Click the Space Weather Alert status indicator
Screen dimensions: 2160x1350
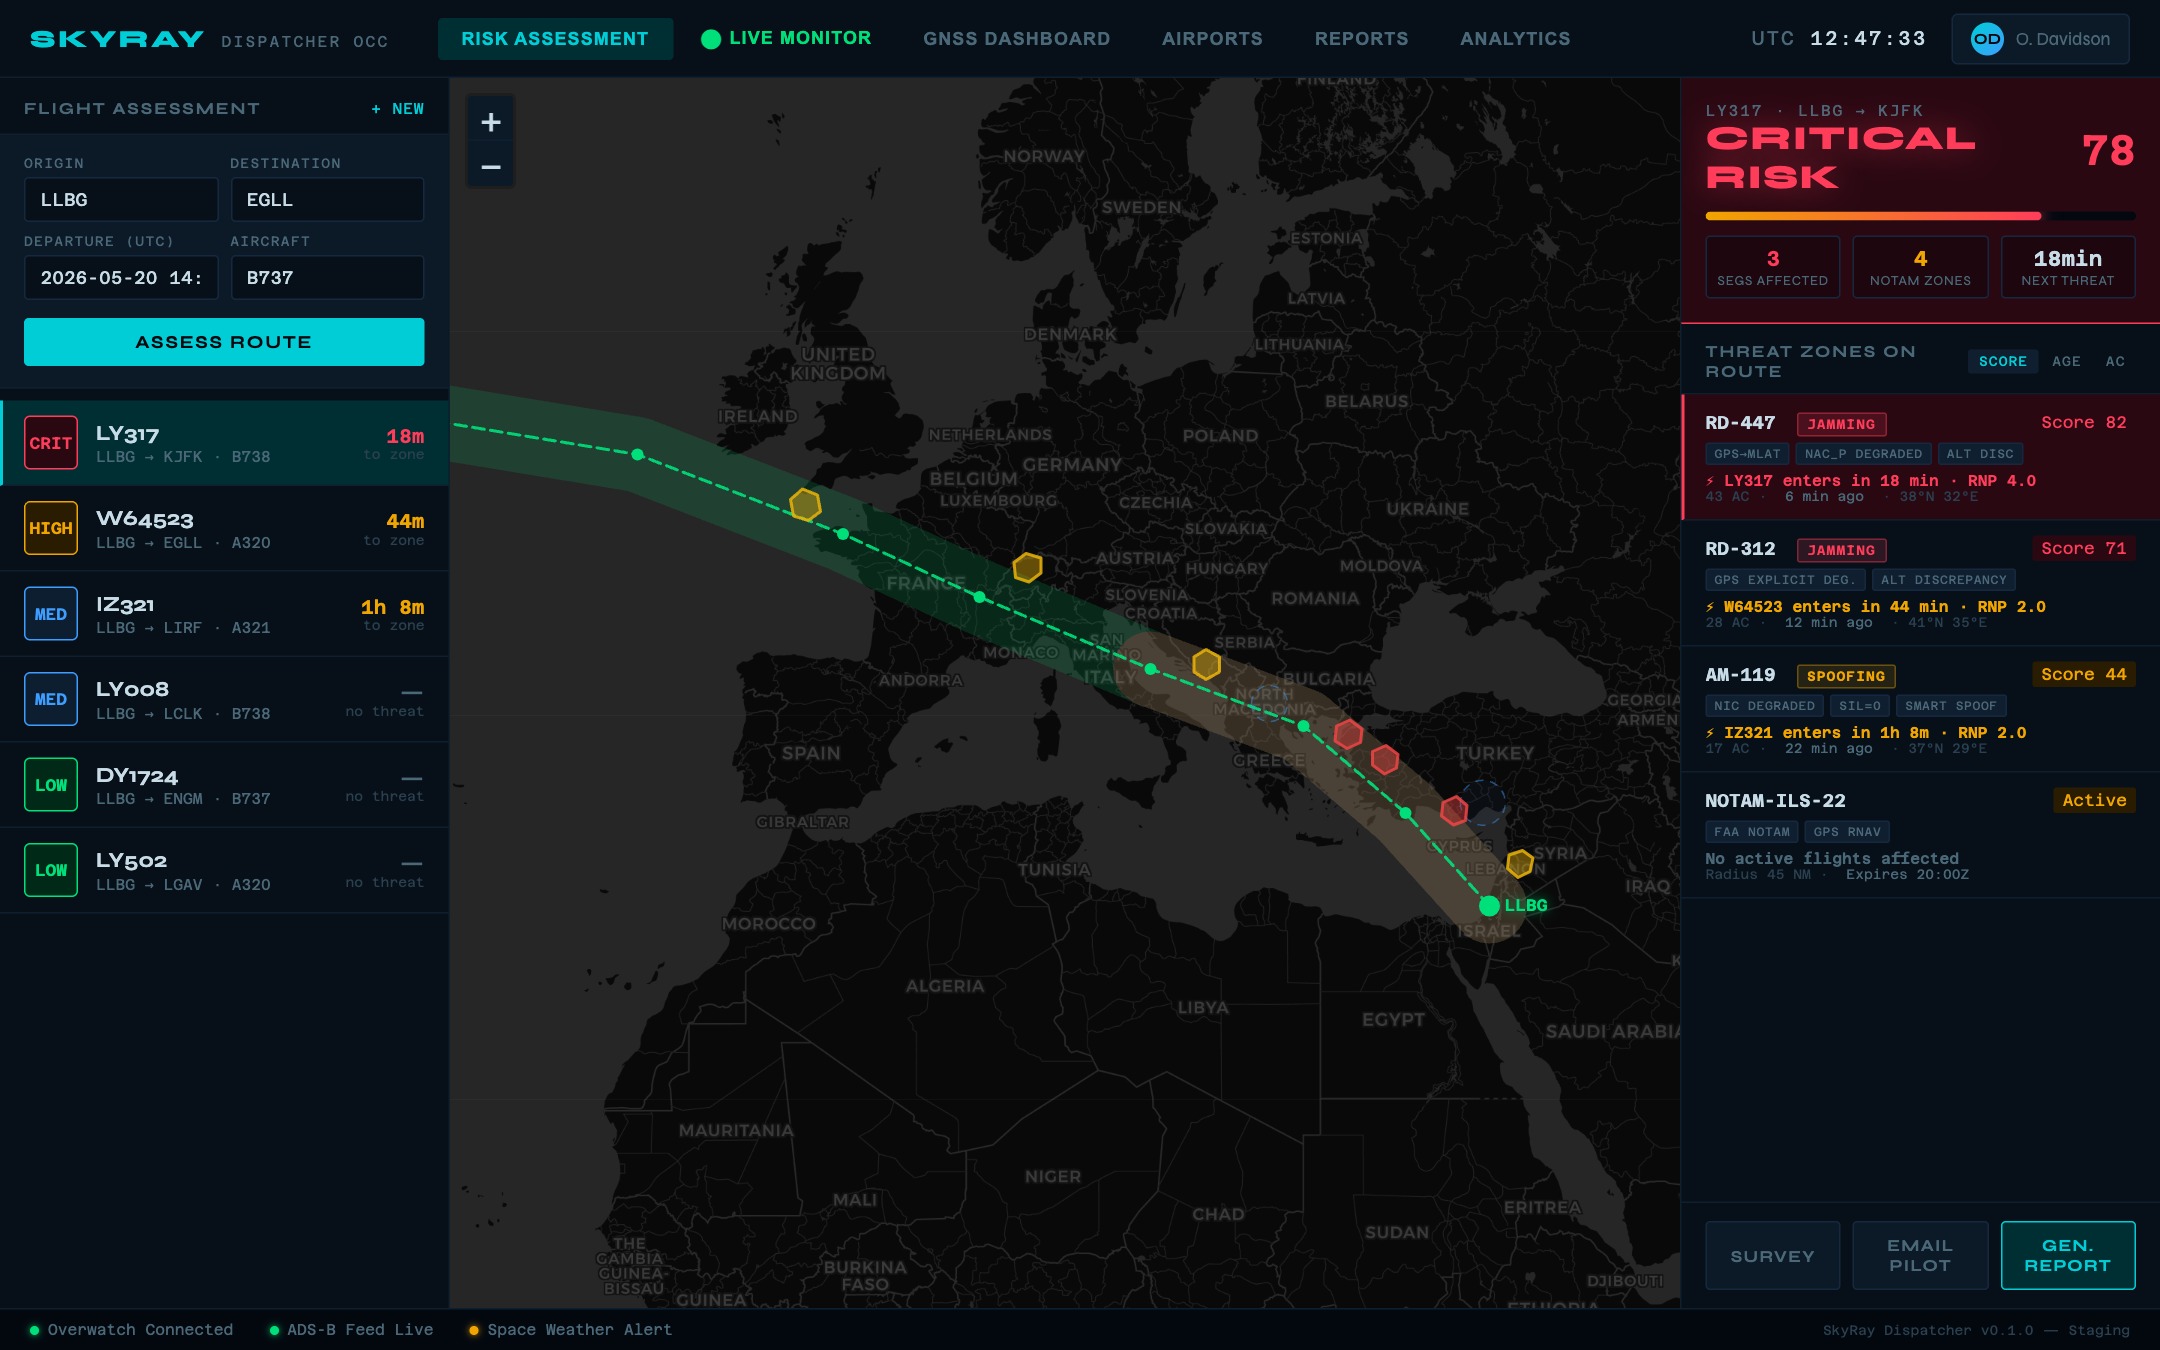(x=570, y=1329)
